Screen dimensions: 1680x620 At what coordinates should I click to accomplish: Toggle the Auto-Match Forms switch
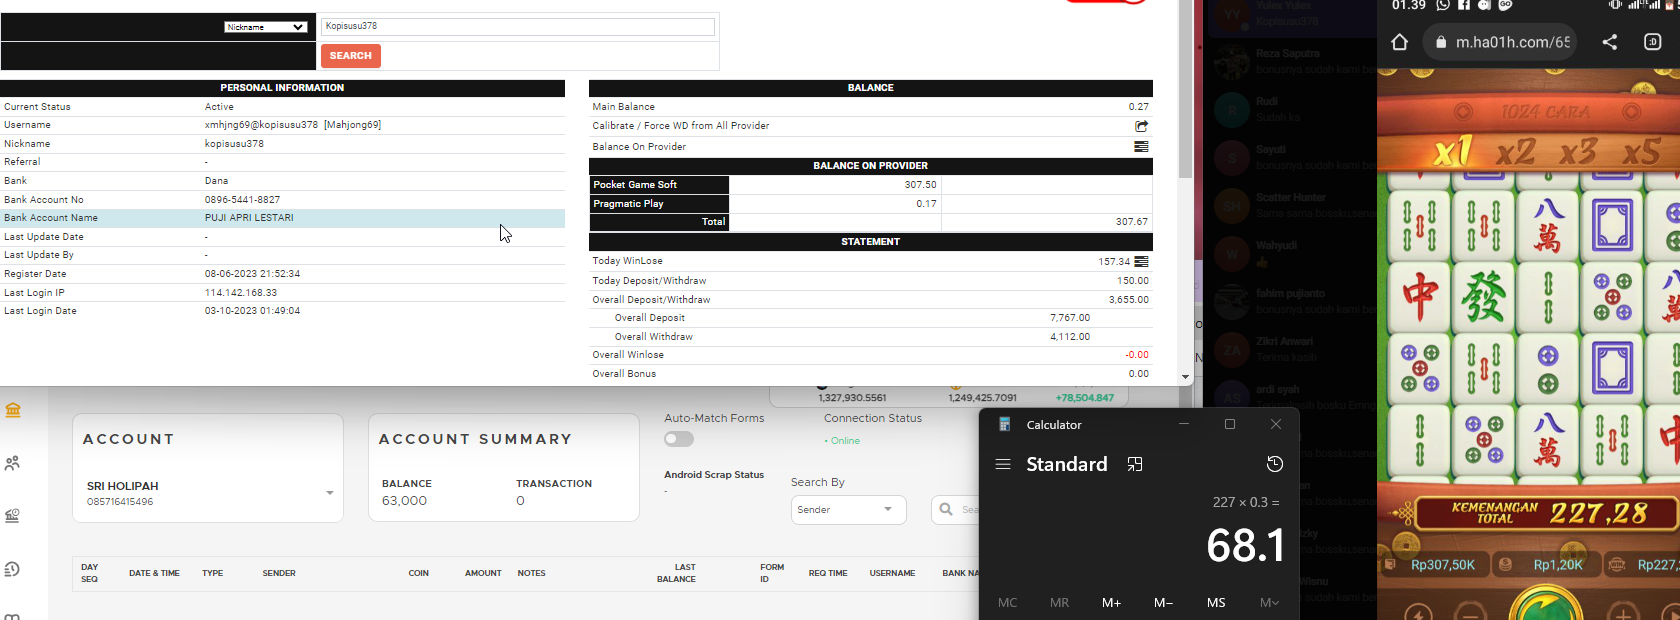(679, 439)
